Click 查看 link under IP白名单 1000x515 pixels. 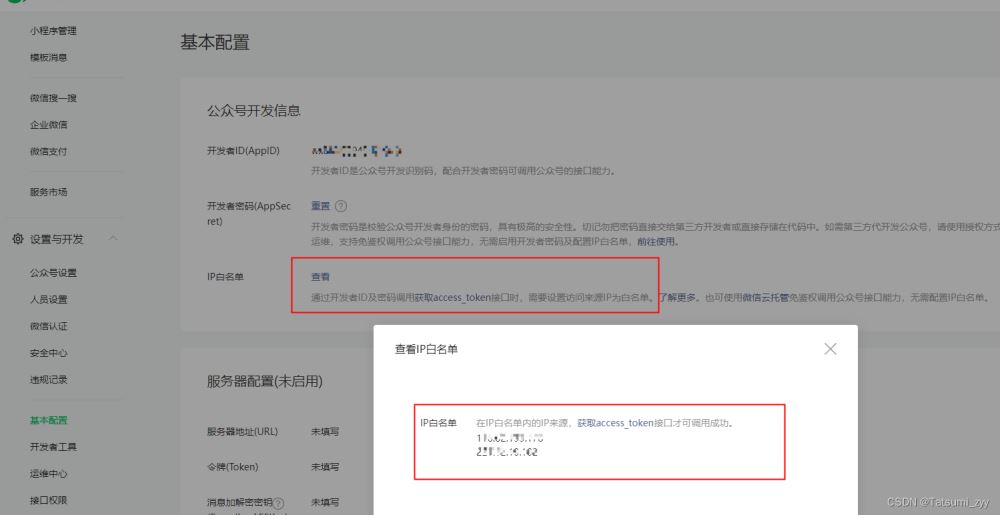(x=320, y=277)
